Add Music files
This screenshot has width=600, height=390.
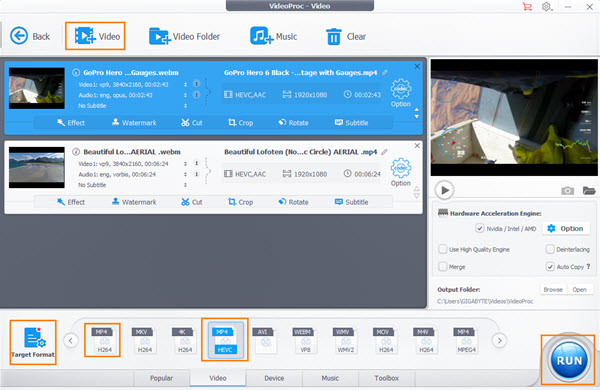point(273,36)
